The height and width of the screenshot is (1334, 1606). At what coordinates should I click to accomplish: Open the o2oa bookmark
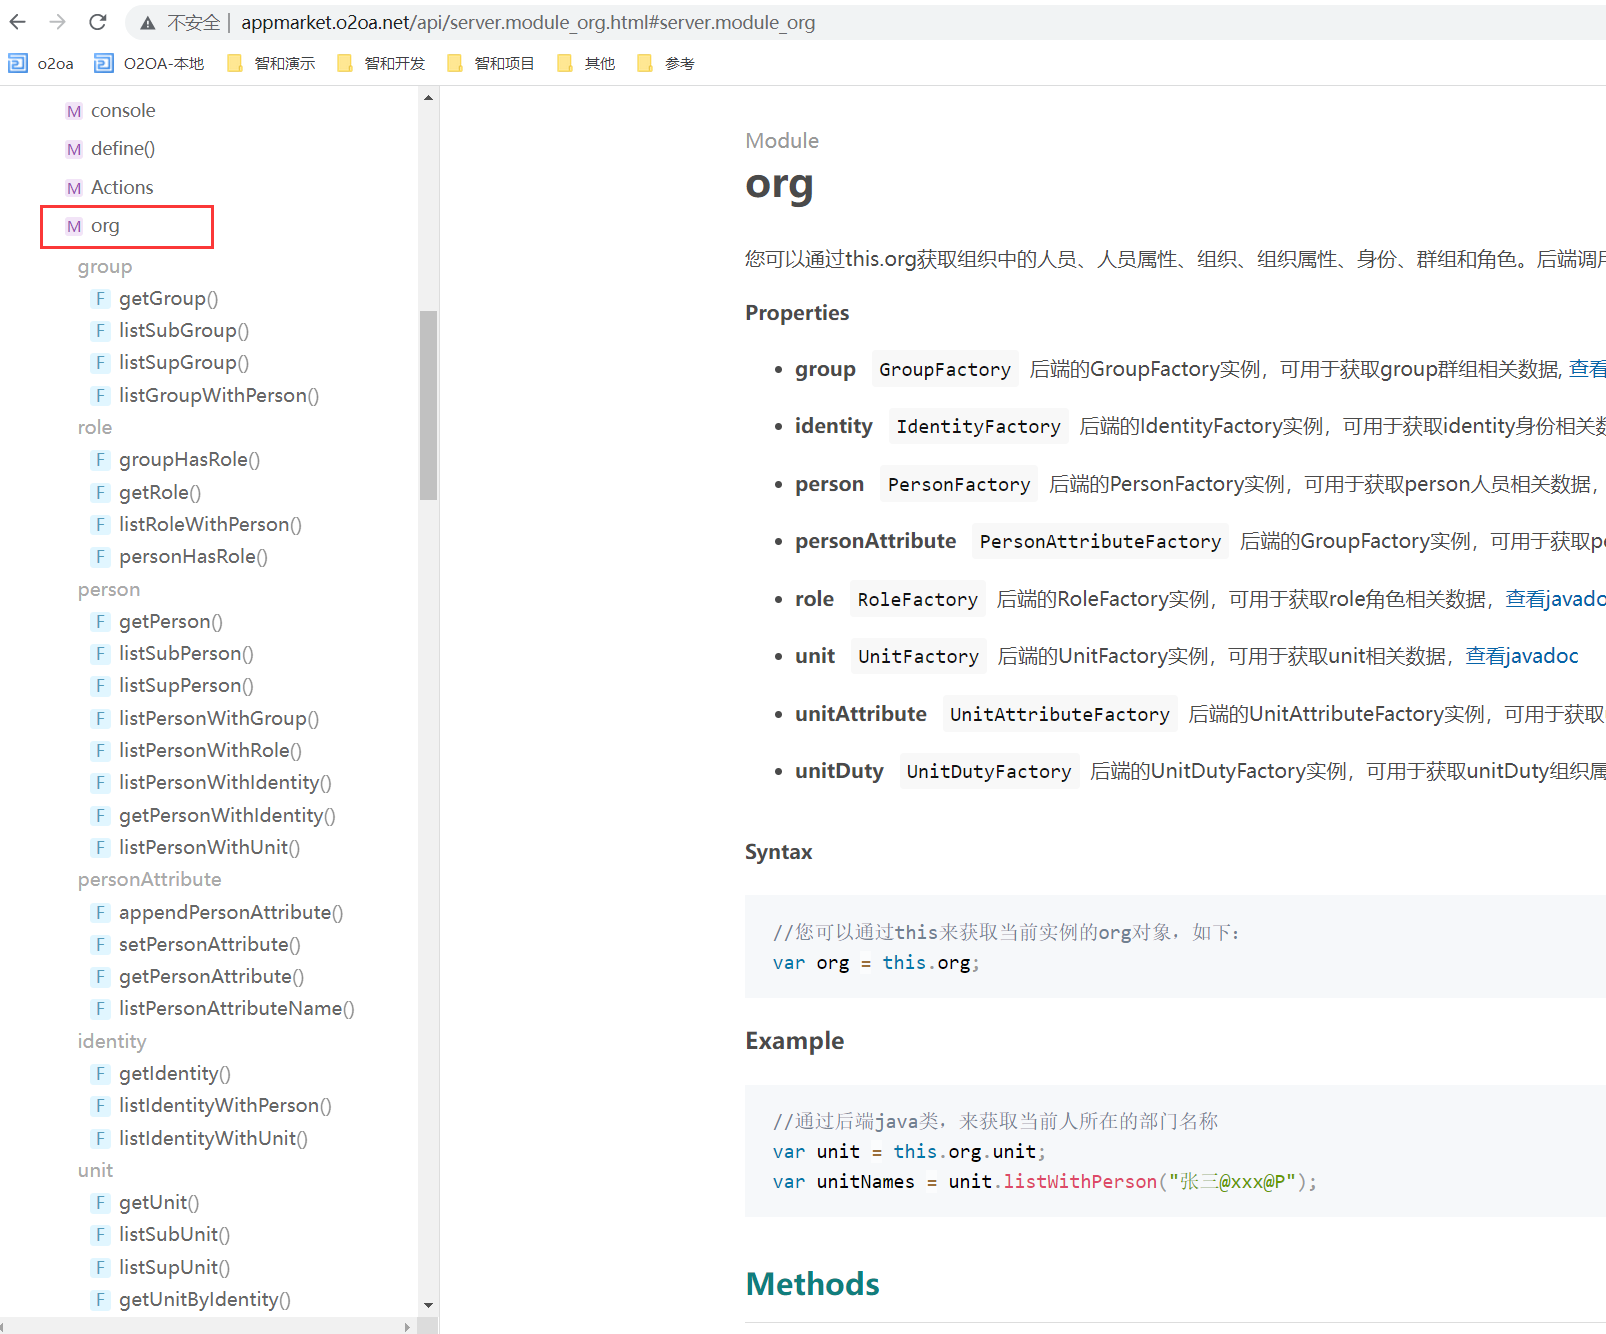click(x=41, y=63)
